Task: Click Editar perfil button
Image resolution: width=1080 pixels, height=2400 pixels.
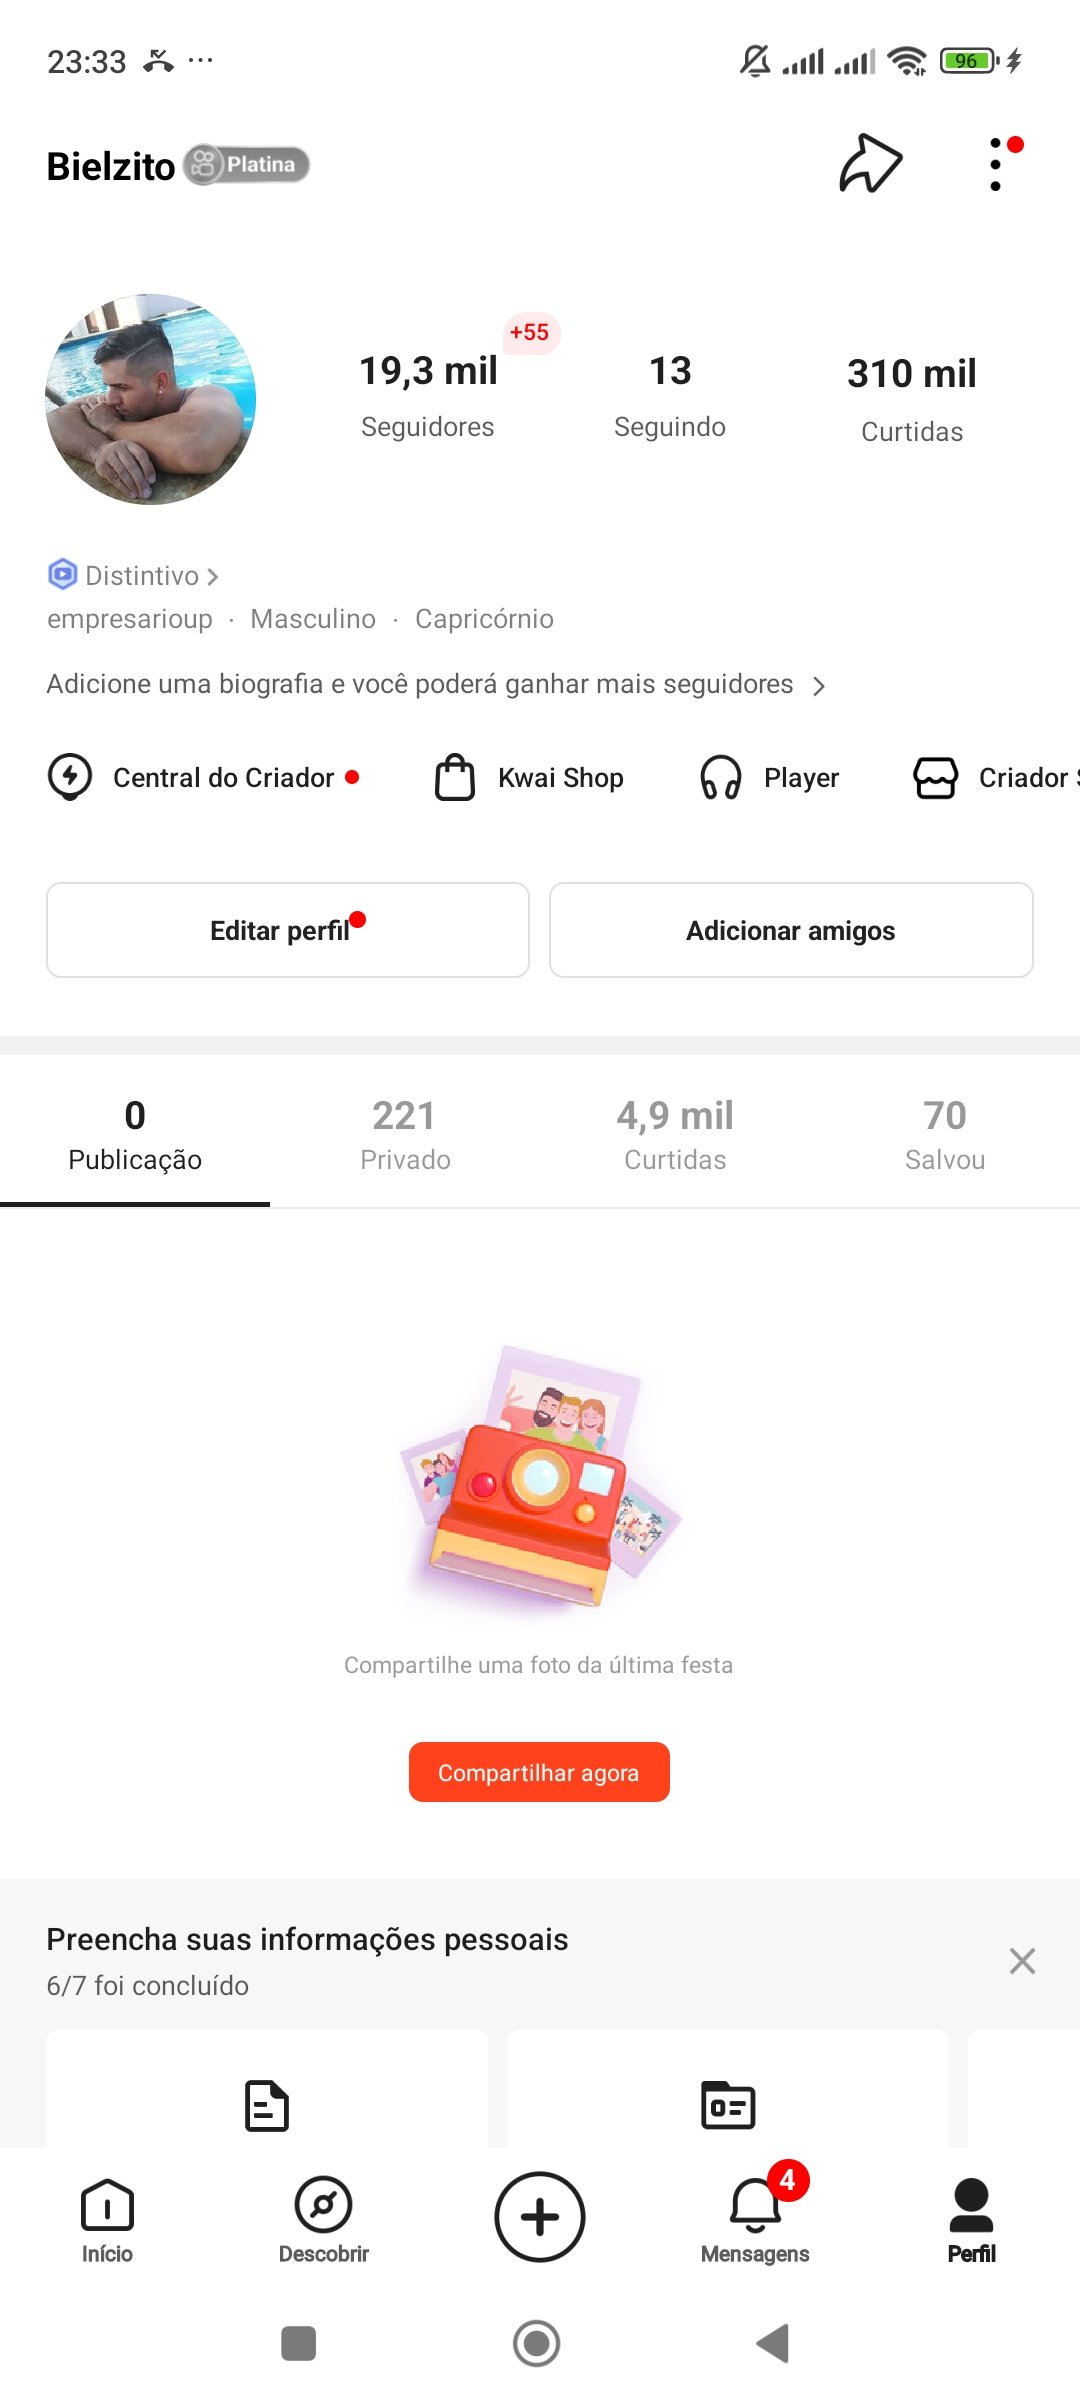Action: point(288,930)
